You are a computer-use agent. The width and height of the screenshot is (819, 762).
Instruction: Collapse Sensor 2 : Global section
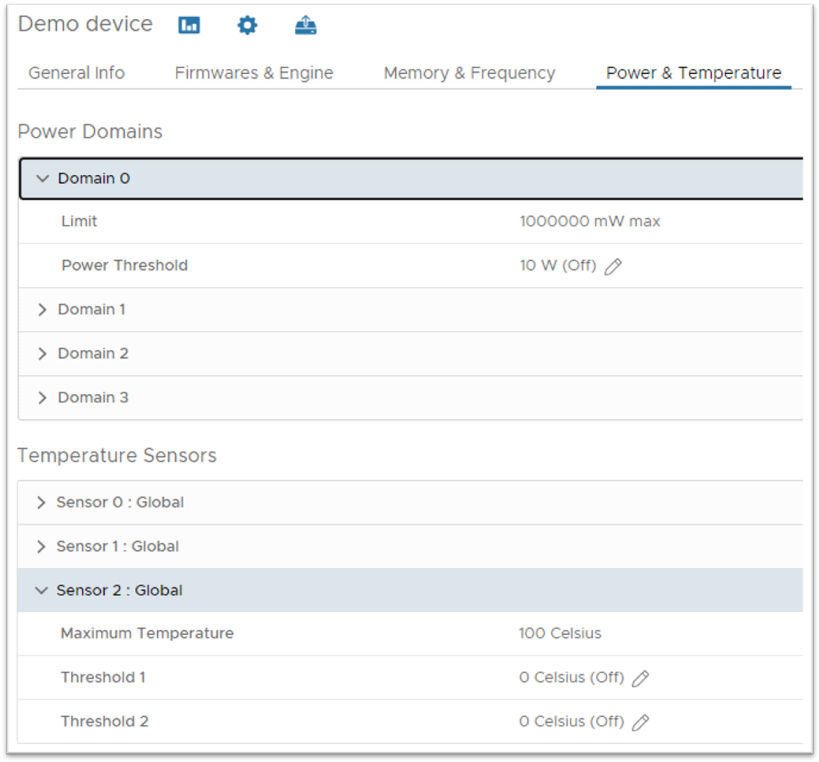41,591
